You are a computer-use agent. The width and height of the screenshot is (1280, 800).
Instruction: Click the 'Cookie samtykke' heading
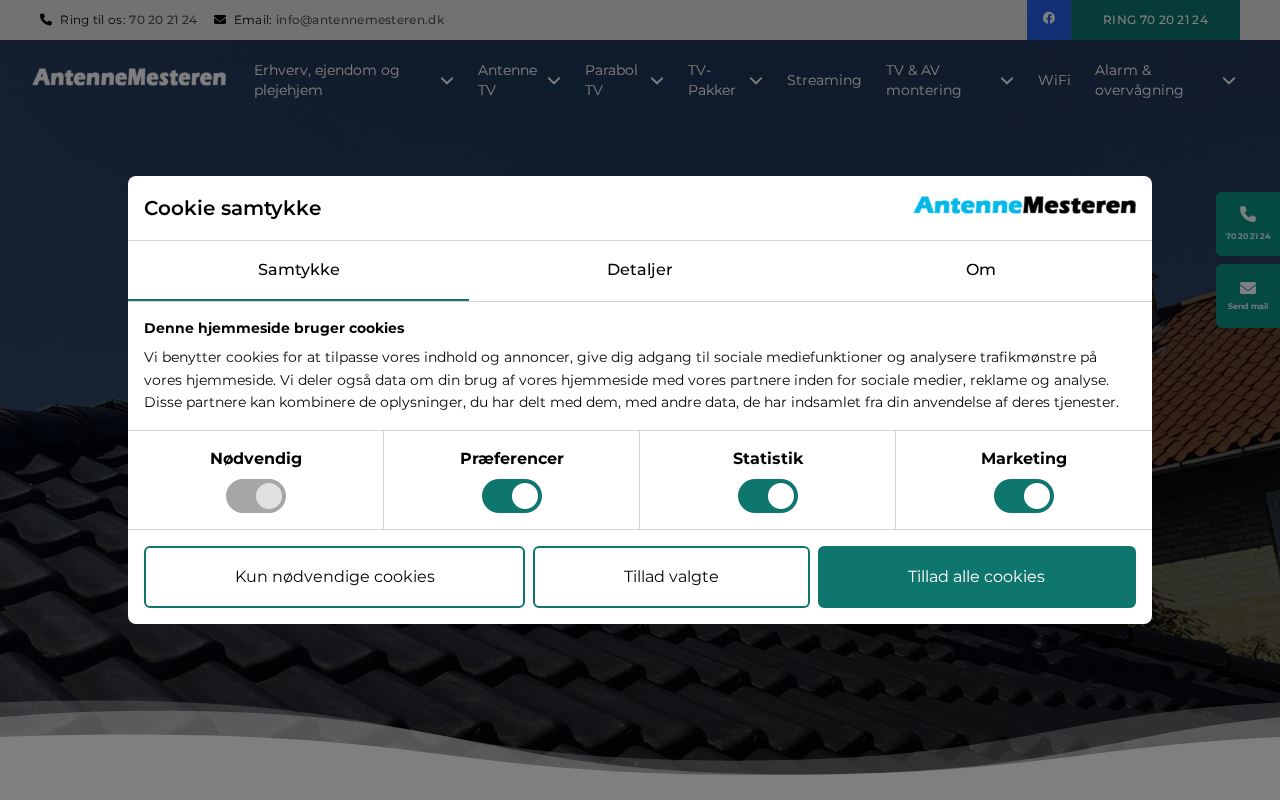pyautogui.click(x=233, y=208)
